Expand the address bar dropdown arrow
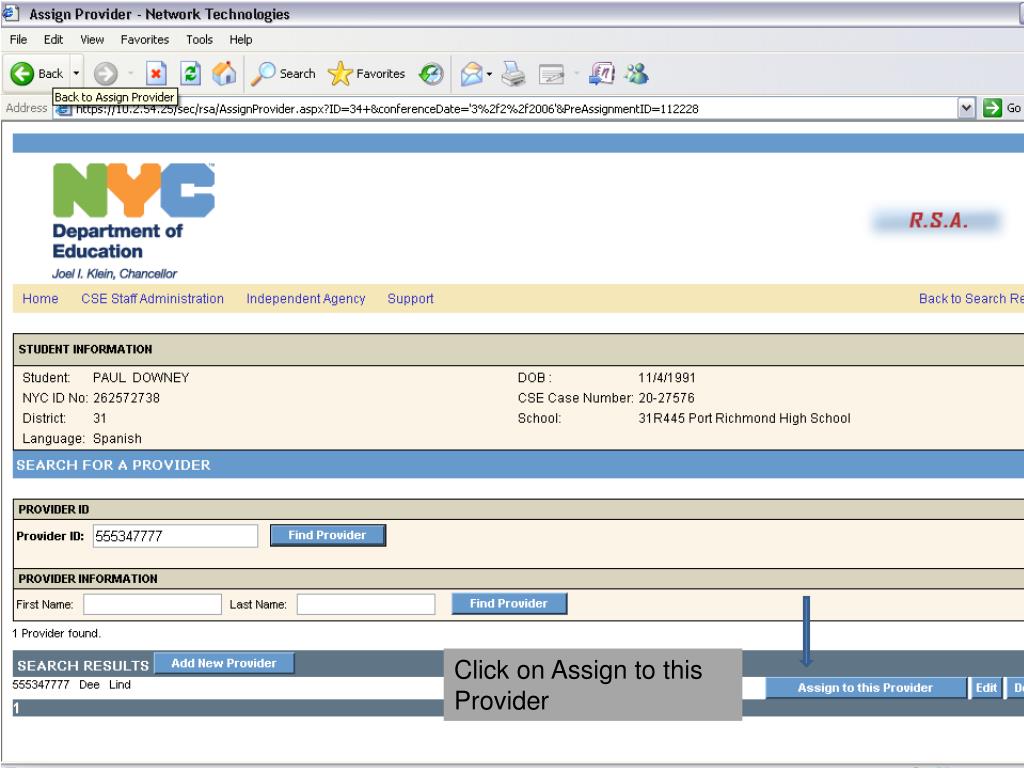The height and width of the screenshot is (768, 1024). (x=967, y=108)
